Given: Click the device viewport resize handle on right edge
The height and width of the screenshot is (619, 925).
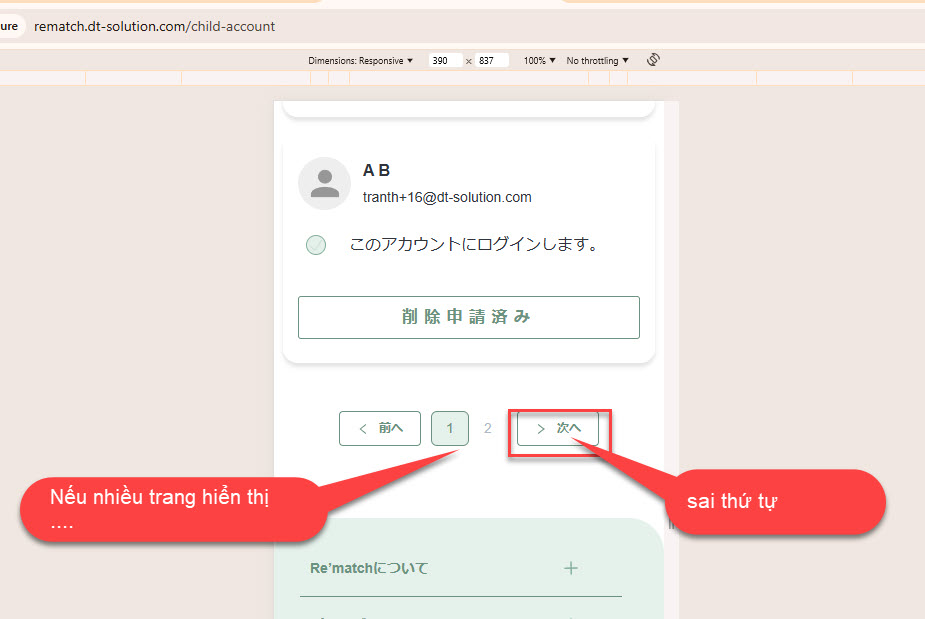Looking at the screenshot, I should click(x=672, y=523).
